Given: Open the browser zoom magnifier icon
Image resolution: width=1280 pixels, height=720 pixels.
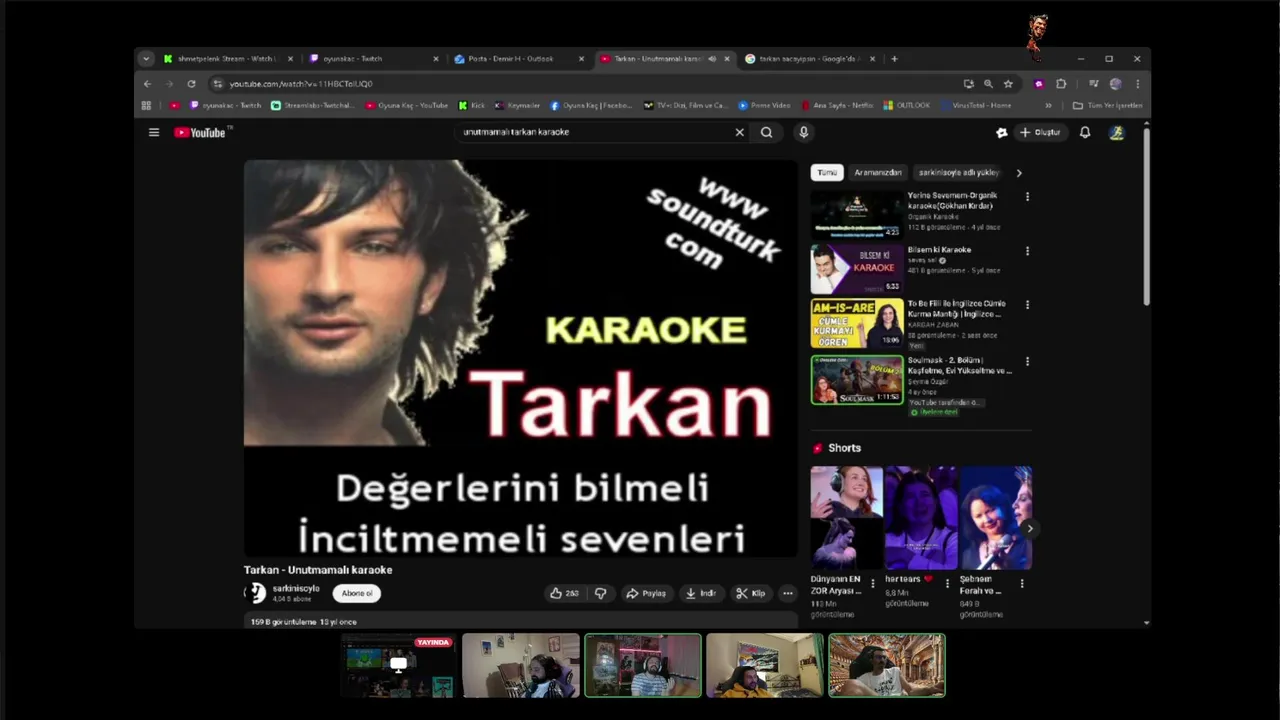Looking at the screenshot, I should point(988,84).
